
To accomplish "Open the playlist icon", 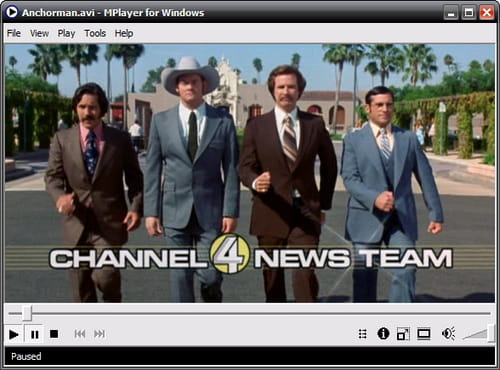I will pos(363,334).
